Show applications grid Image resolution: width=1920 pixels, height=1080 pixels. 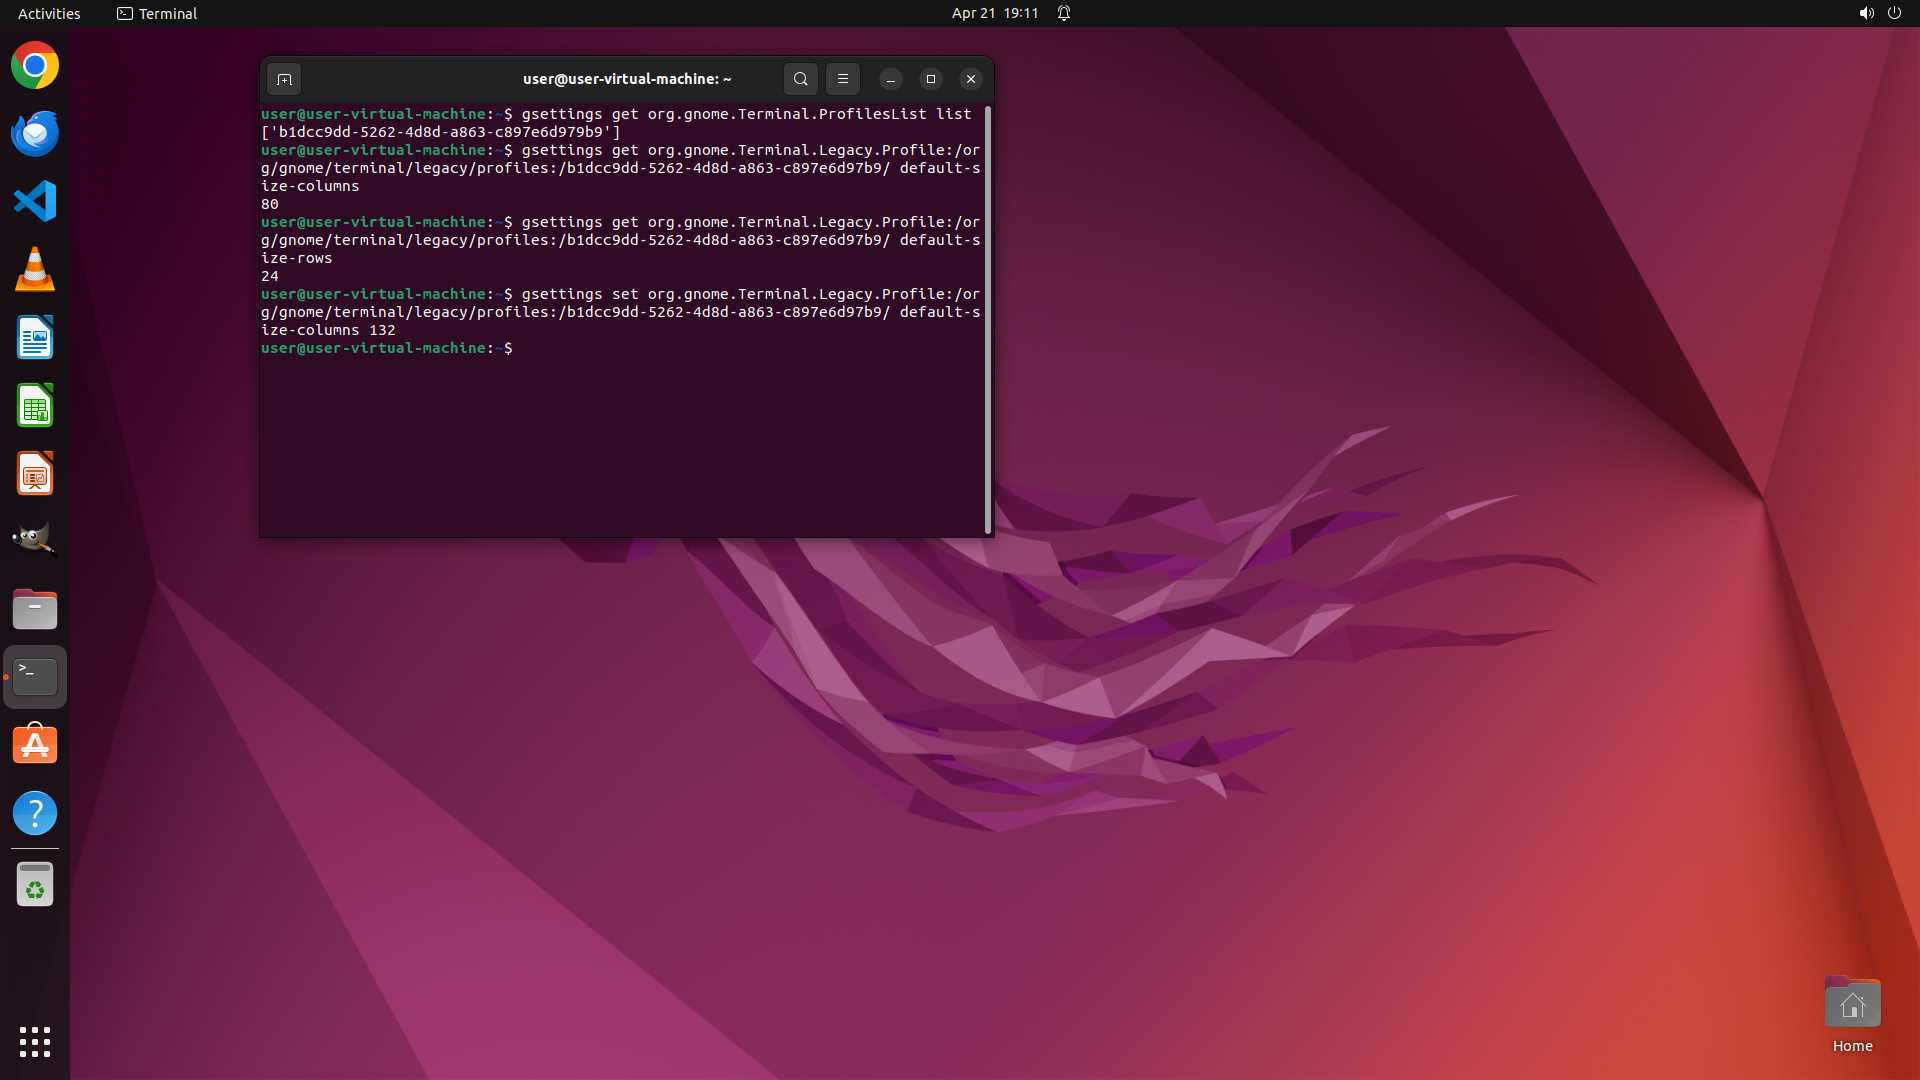35,1042
